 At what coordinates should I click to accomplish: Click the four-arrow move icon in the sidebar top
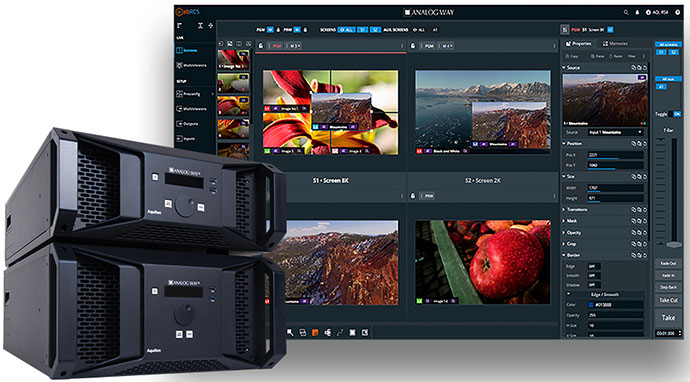[x=211, y=26]
